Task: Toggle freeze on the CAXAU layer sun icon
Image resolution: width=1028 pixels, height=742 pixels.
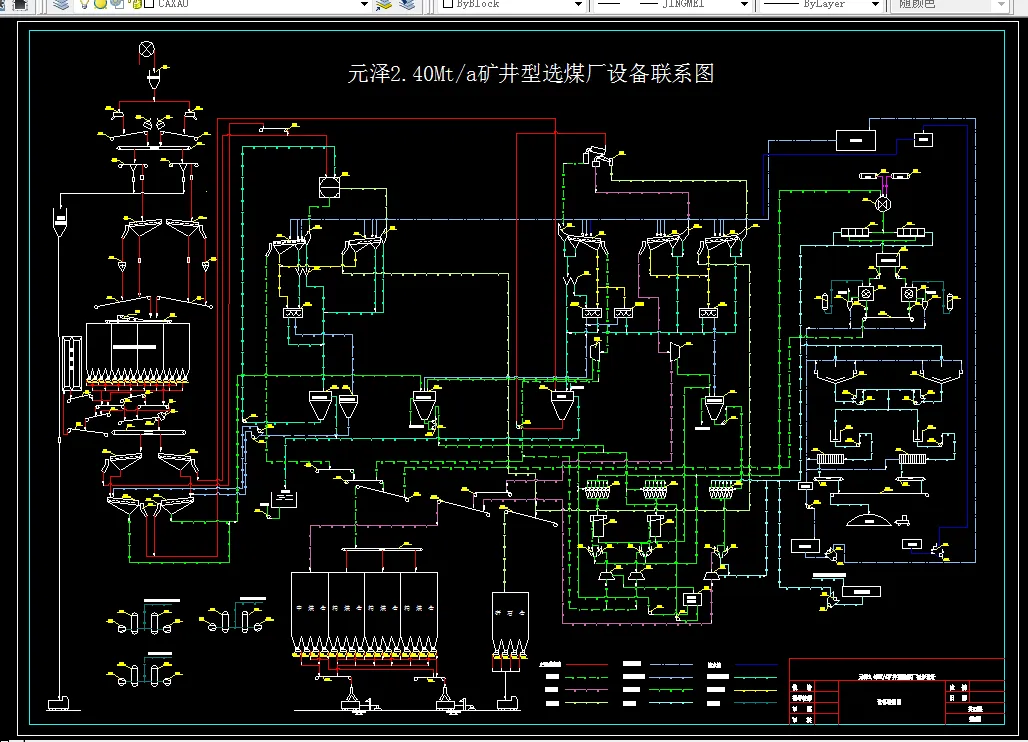Action: 100,5
